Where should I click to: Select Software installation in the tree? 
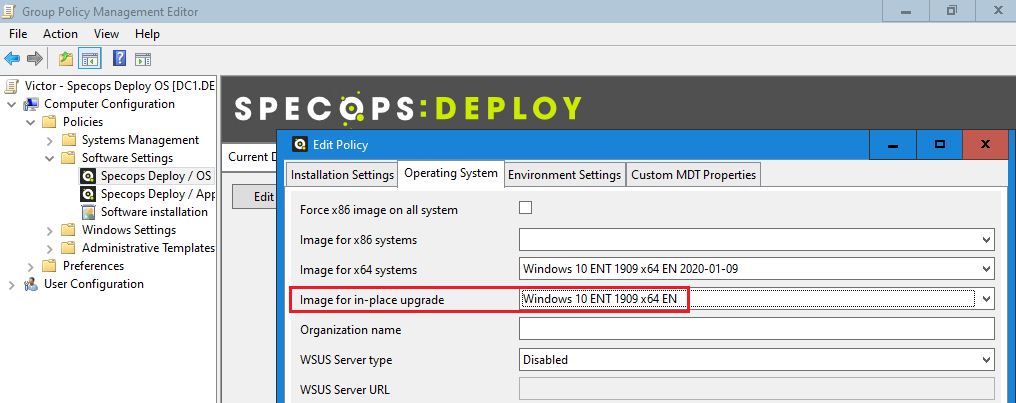[x=154, y=212]
